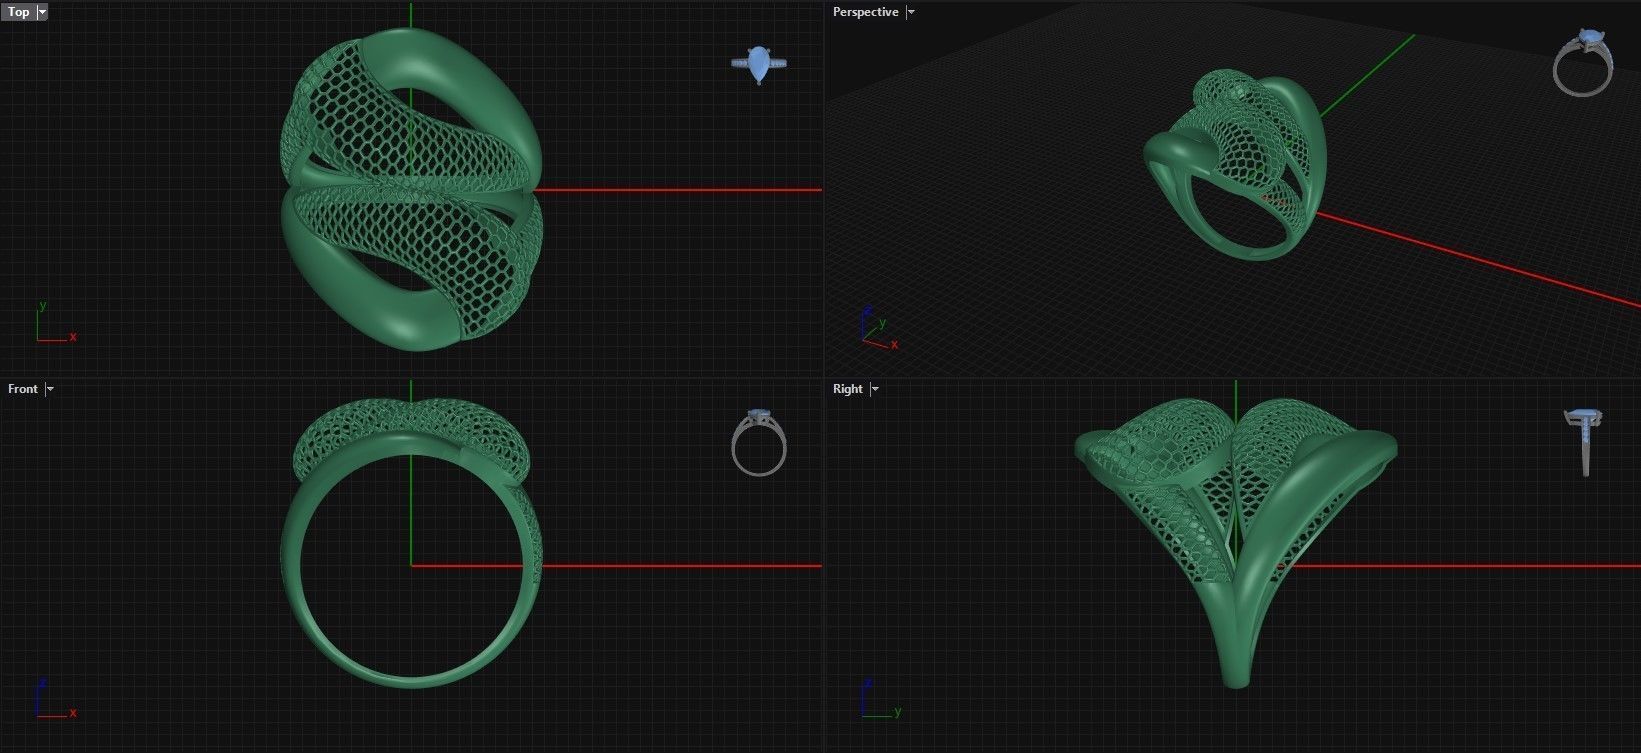Image resolution: width=1641 pixels, height=753 pixels.
Task: Open the Top viewport dropdown arrow
Action: coord(42,12)
